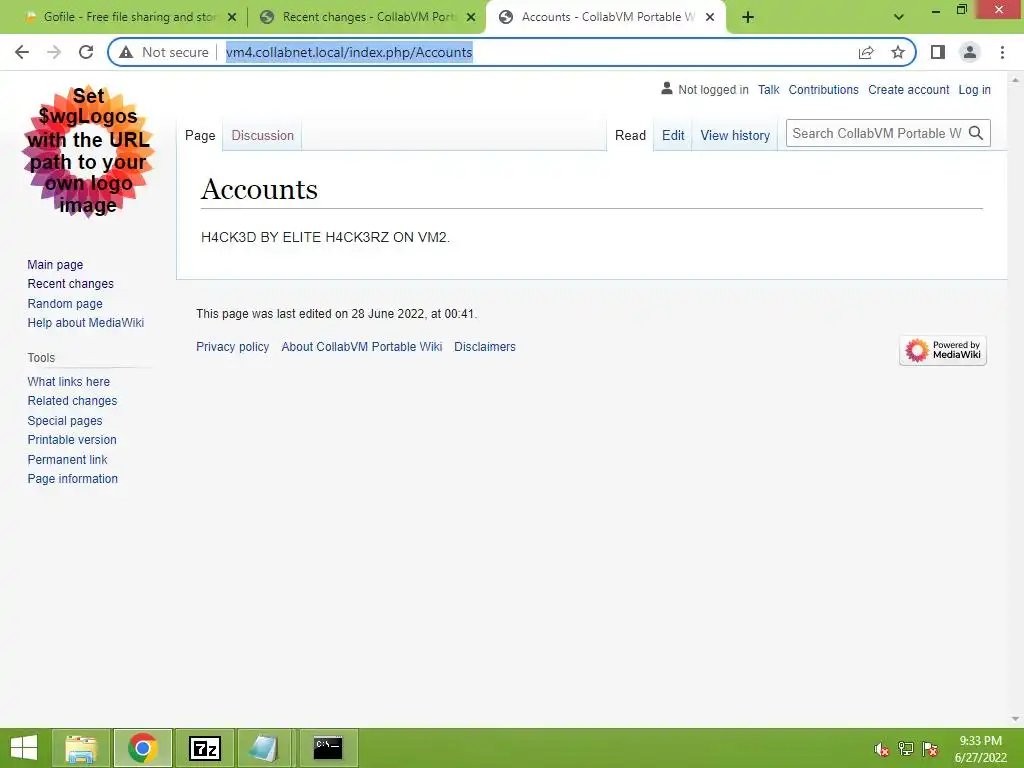
Task: Close the Accounts tab
Action: coord(710,17)
